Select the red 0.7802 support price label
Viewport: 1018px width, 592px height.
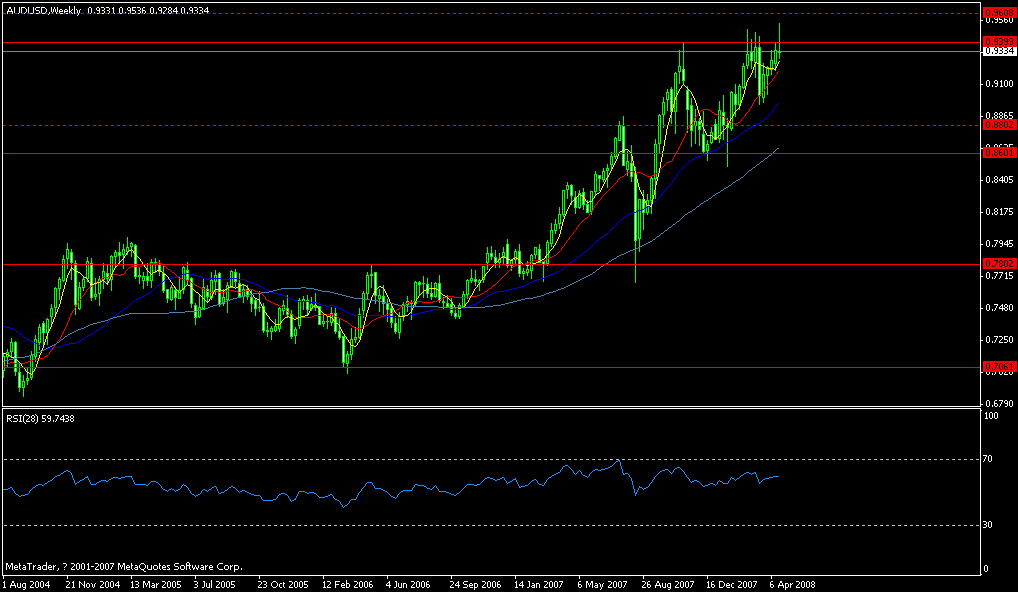[997, 263]
